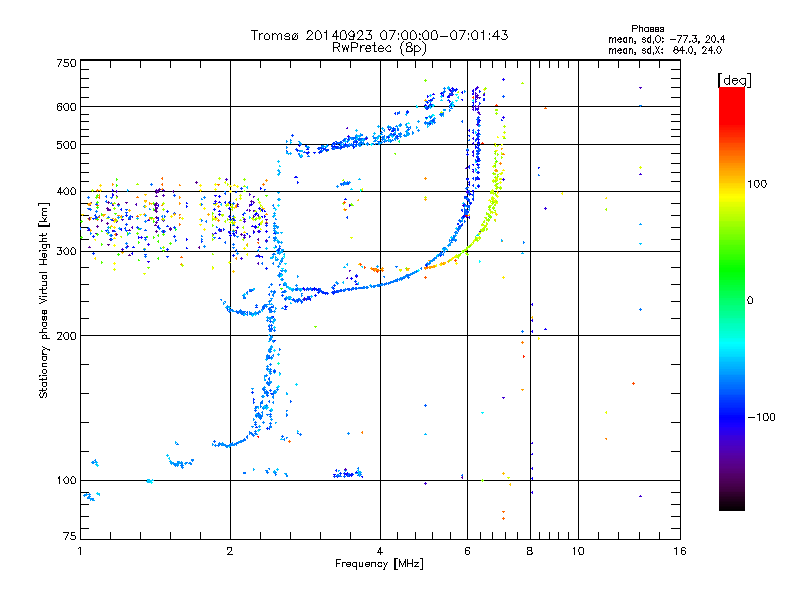Screen dimensions: 800x600
Task: Click the '[deg]' colorbar unit label
Action: coord(734,81)
